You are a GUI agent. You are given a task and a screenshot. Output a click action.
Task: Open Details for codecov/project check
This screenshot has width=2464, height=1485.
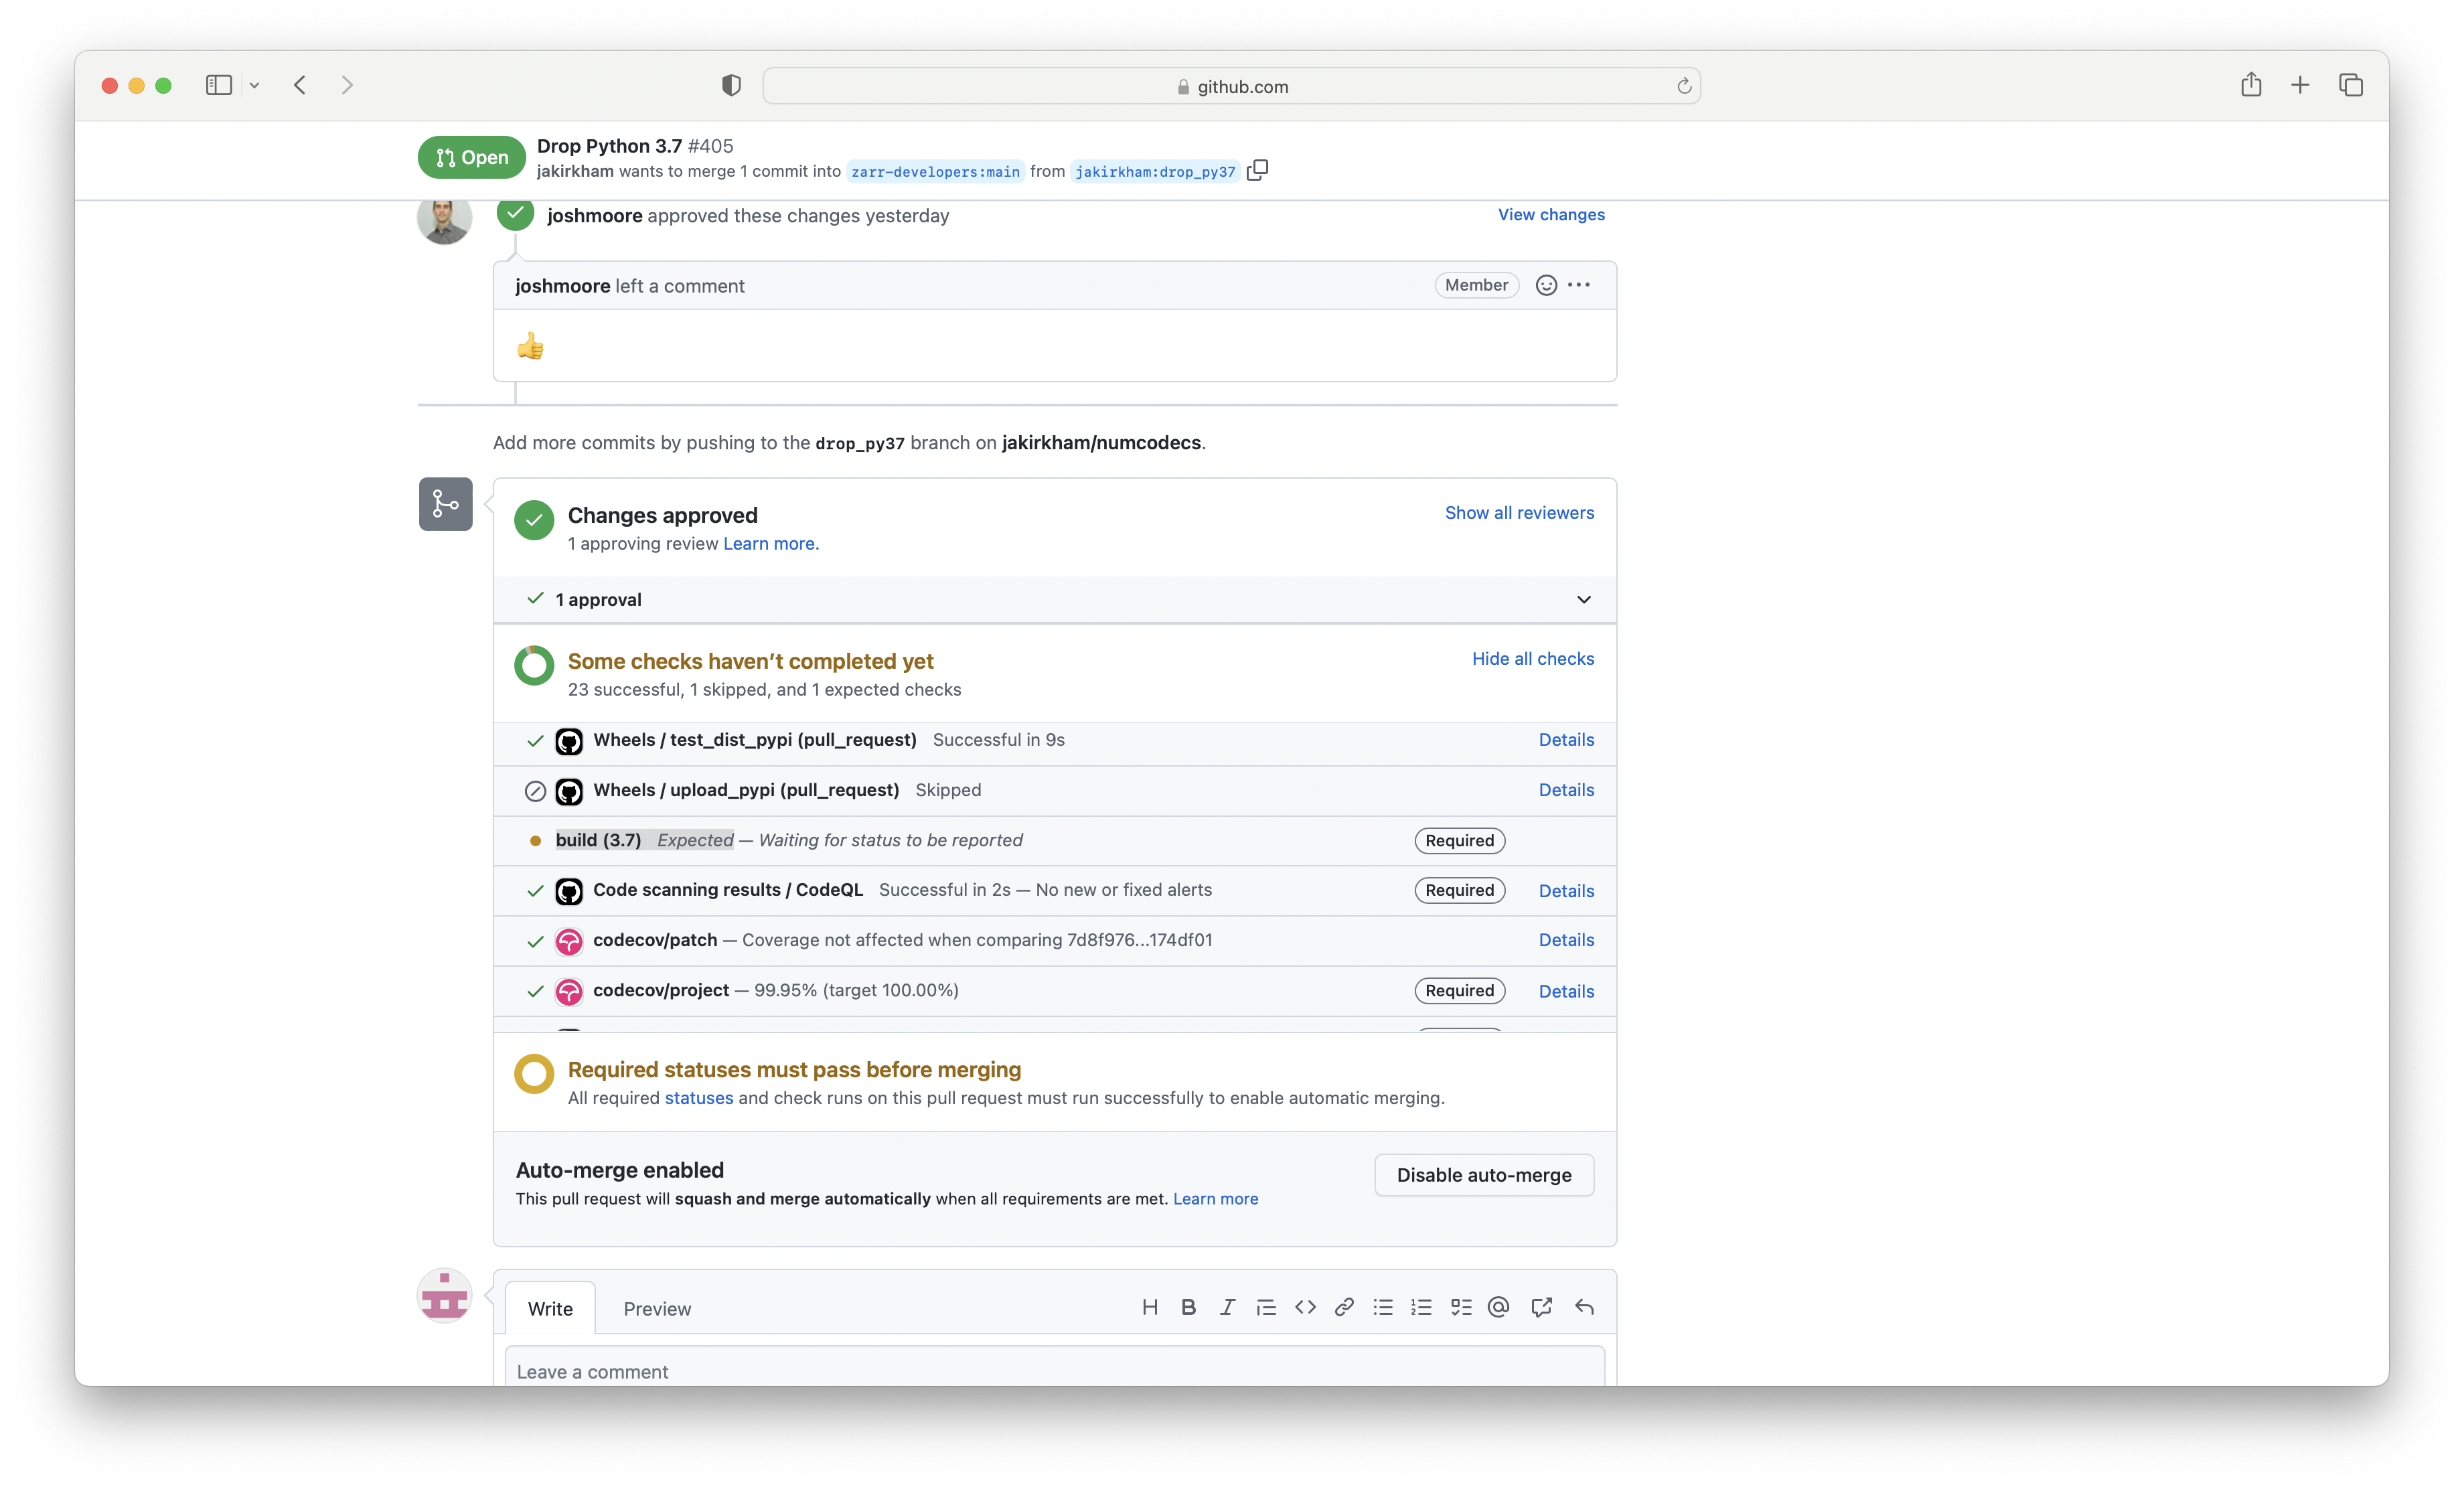tap(1566, 991)
